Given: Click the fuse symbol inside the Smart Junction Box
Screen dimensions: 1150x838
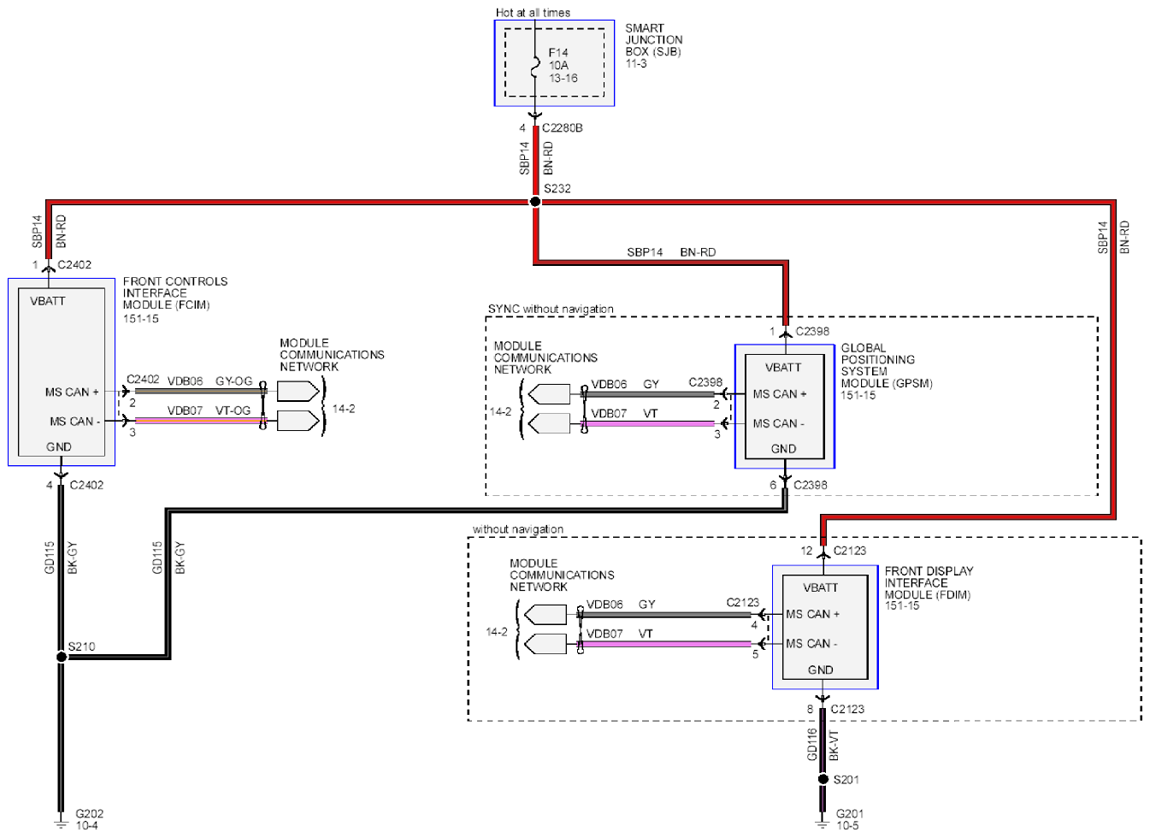Looking at the screenshot, I should (x=535, y=65).
